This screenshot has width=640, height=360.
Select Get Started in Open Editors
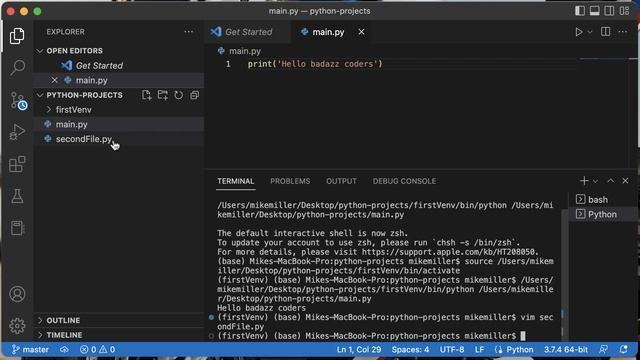coord(119,65)
